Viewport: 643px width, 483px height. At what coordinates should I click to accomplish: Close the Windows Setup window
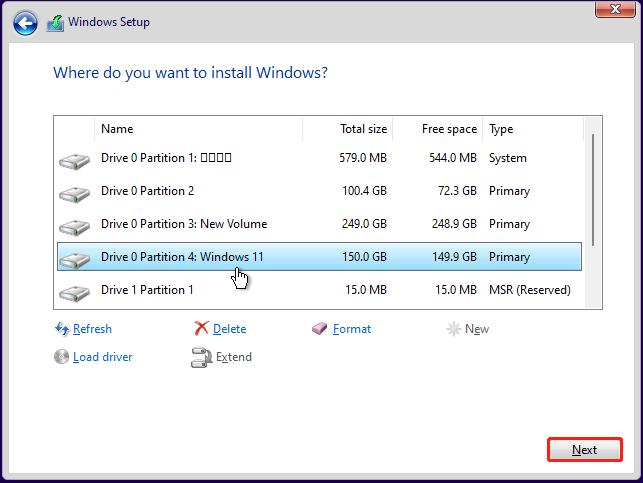click(x=615, y=9)
